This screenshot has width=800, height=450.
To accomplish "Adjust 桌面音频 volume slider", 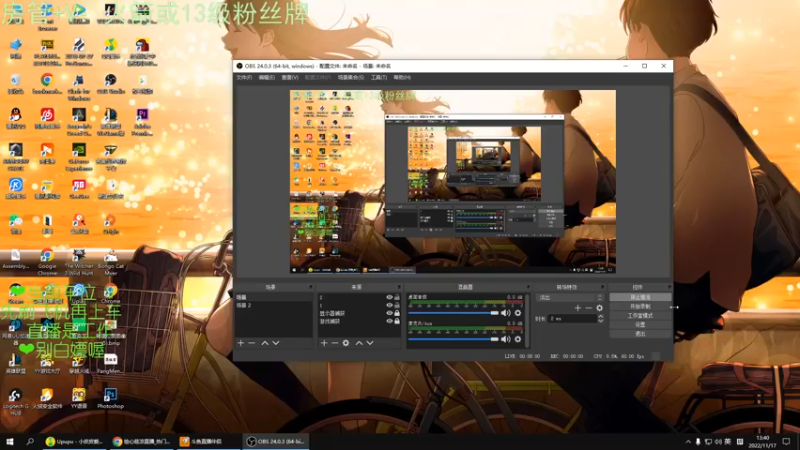I will click(453, 313).
